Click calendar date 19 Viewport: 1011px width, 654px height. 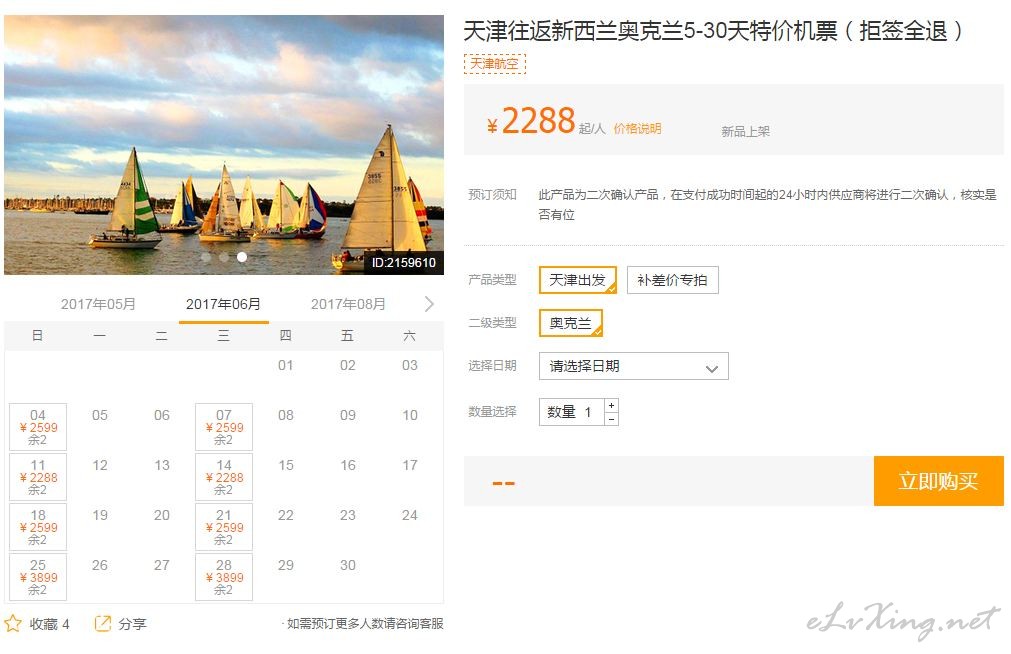point(100,515)
